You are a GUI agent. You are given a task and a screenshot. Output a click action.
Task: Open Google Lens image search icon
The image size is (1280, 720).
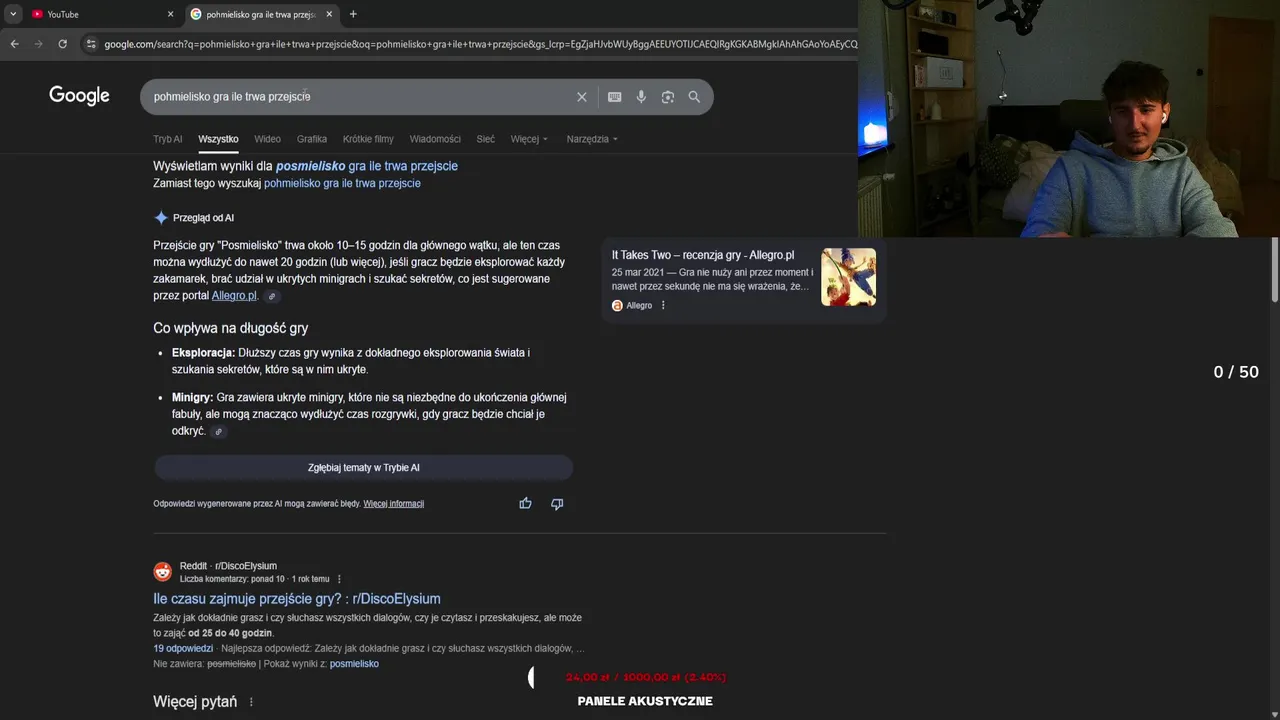tap(667, 97)
